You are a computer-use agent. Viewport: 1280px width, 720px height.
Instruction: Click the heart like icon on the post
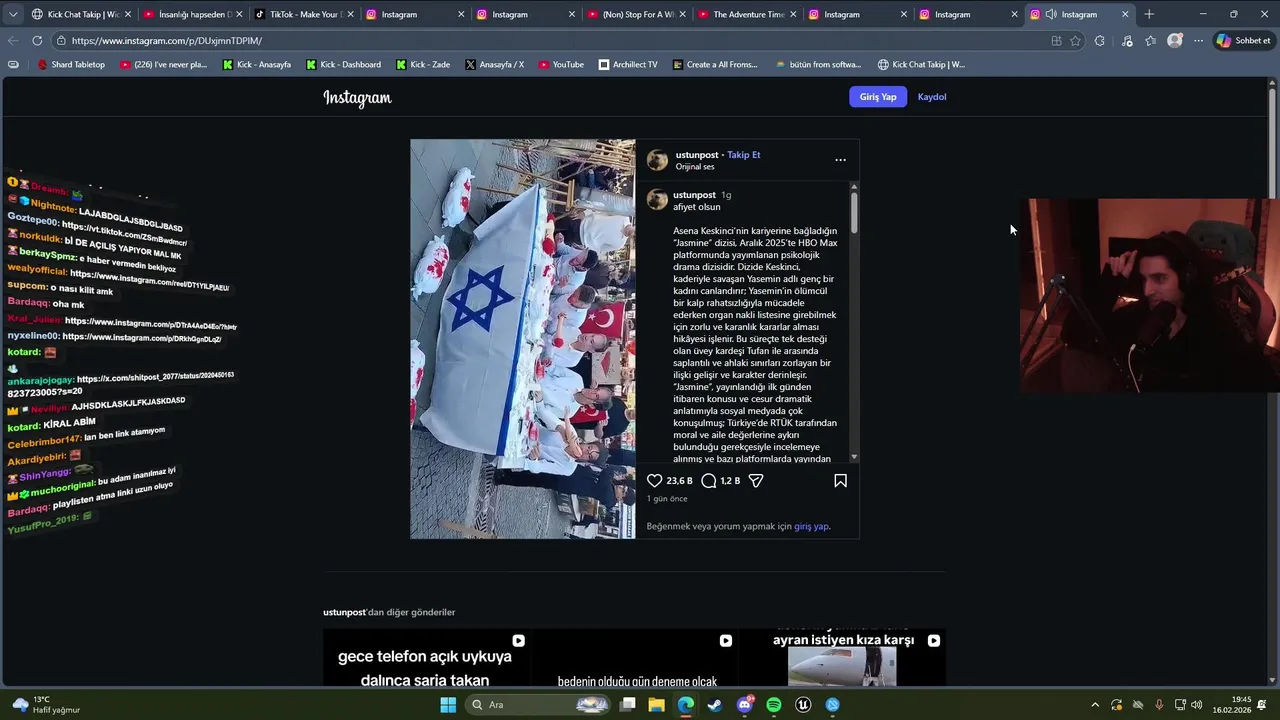(655, 481)
